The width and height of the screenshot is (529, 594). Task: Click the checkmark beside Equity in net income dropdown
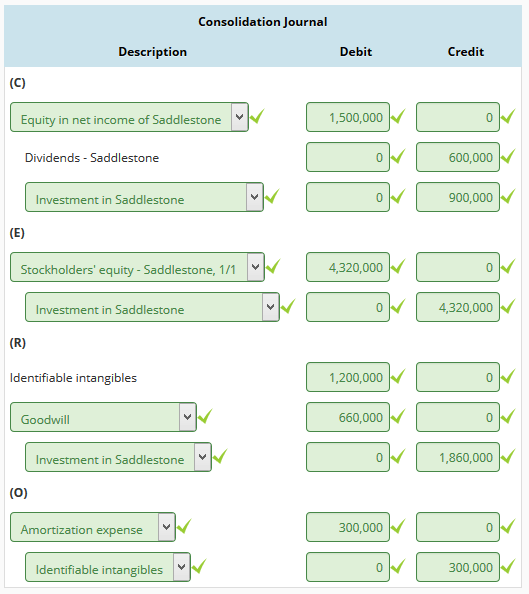pos(257,116)
